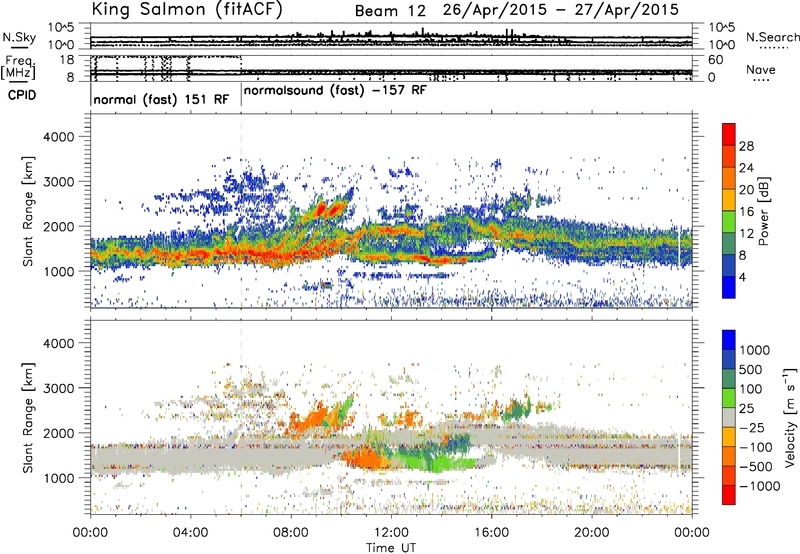Screen dimensions: 800x554
Task: Click the 04:00 time axis tick label
Action: [190, 533]
